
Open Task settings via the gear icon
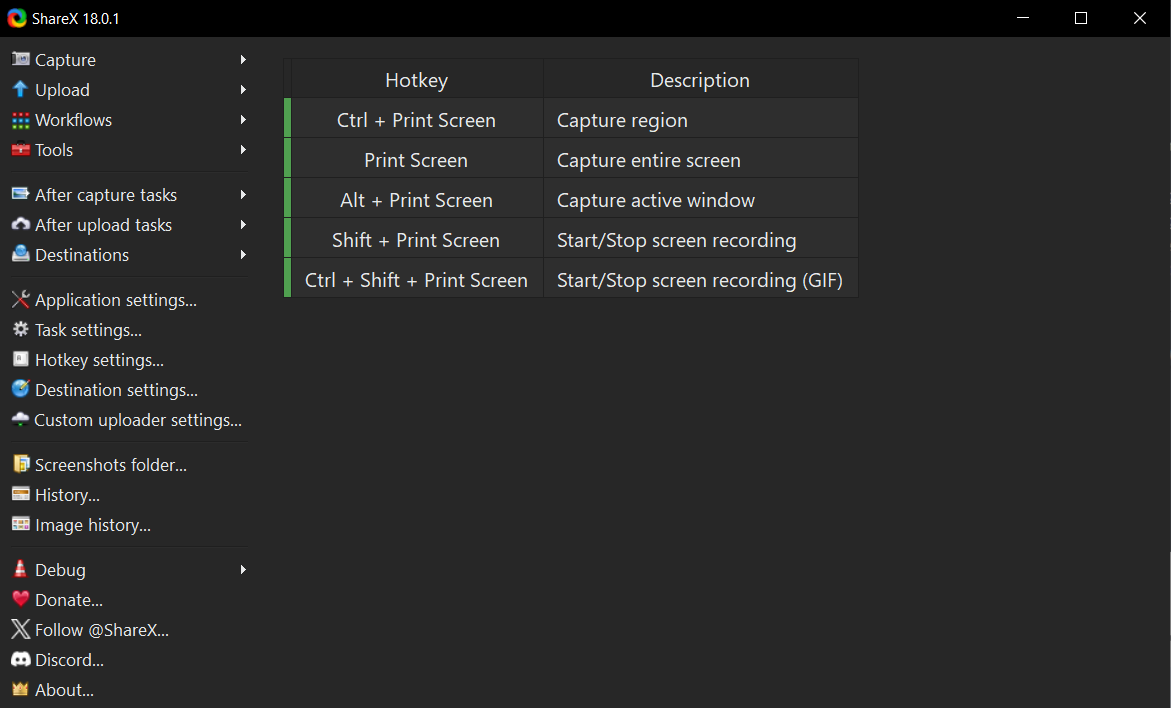click(20, 329)
